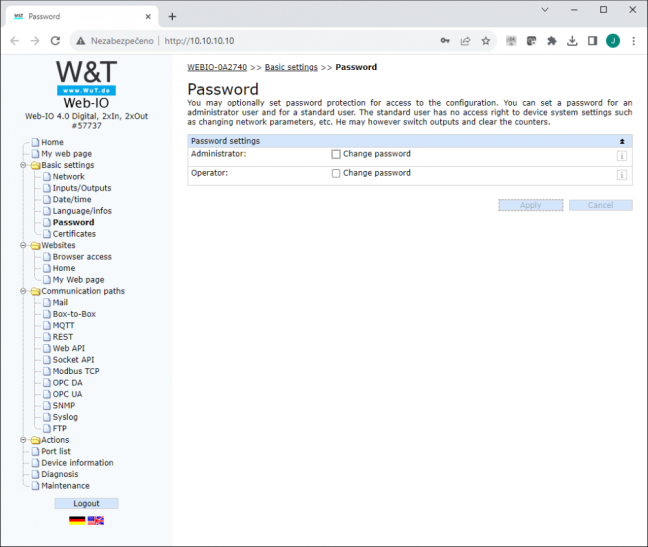
Task: Tick the Operator Change password checkbox
Action: pos(336,173)
